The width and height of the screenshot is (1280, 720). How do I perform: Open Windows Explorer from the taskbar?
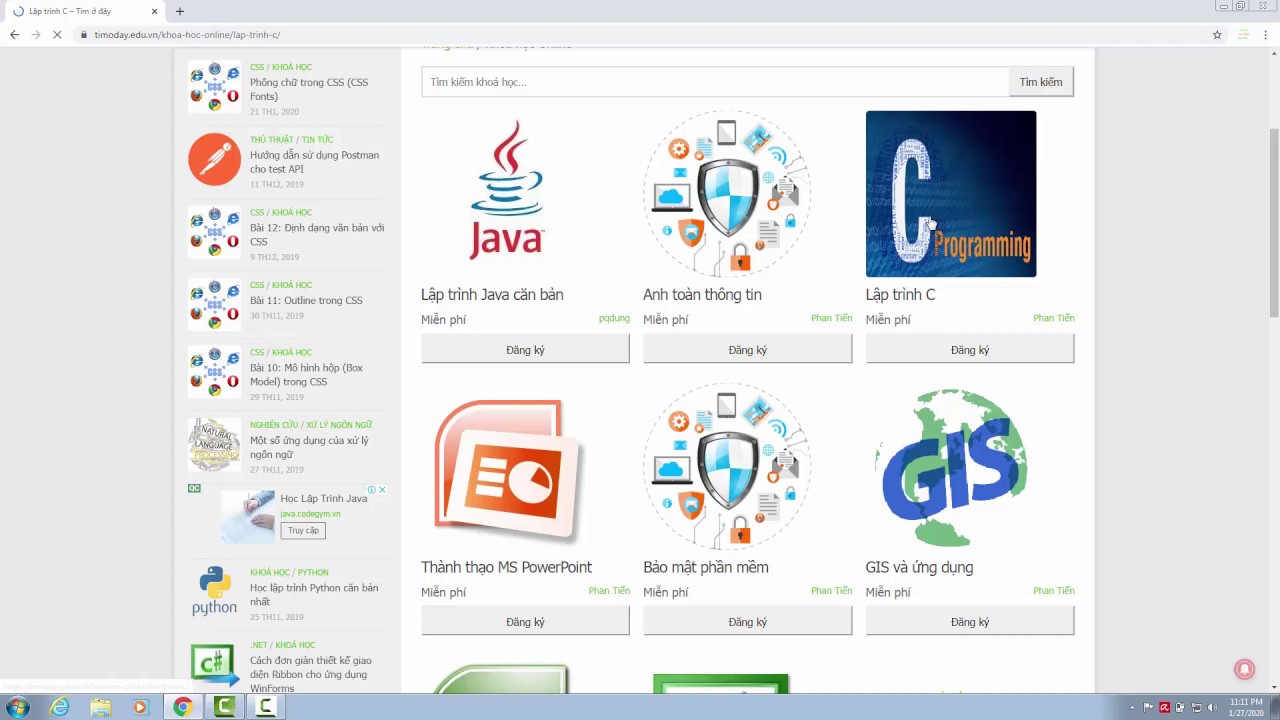pos(100,708)
